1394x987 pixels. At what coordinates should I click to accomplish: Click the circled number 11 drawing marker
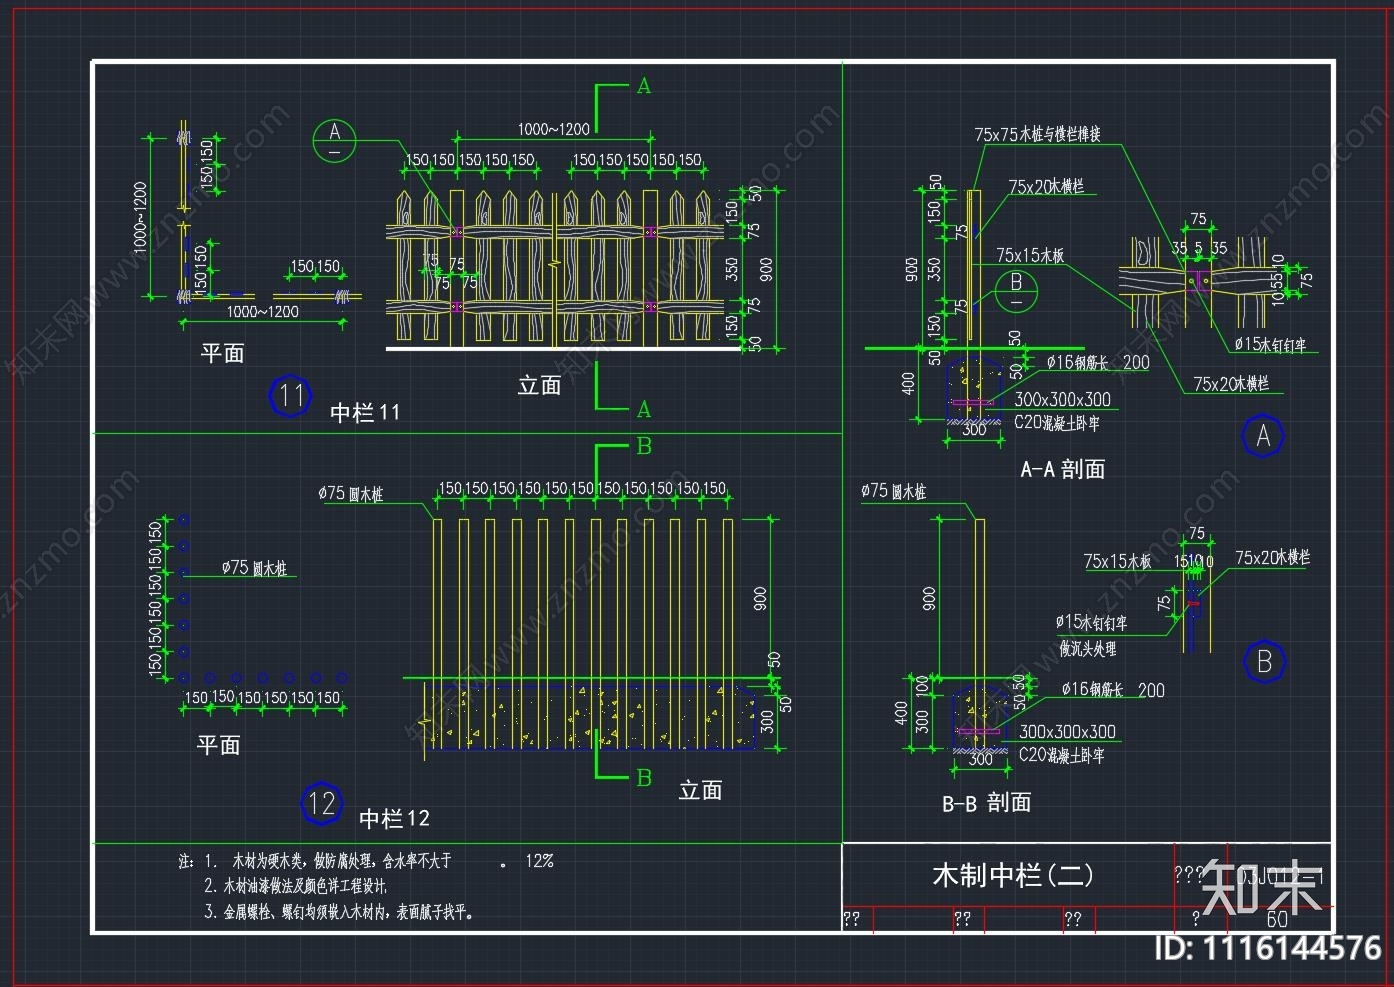[x=291, y=396]
